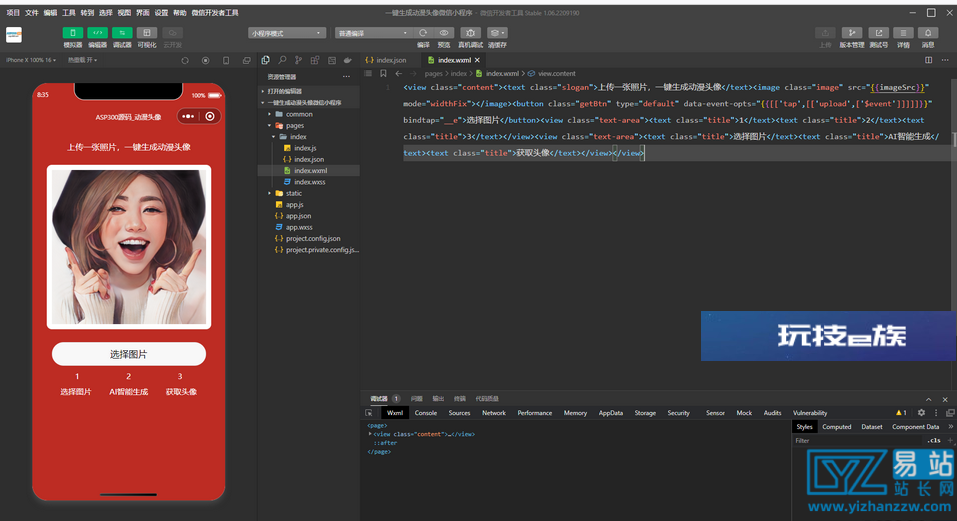Open 文件 menu
Screen dimensions: 957x521
coord(32,12)
